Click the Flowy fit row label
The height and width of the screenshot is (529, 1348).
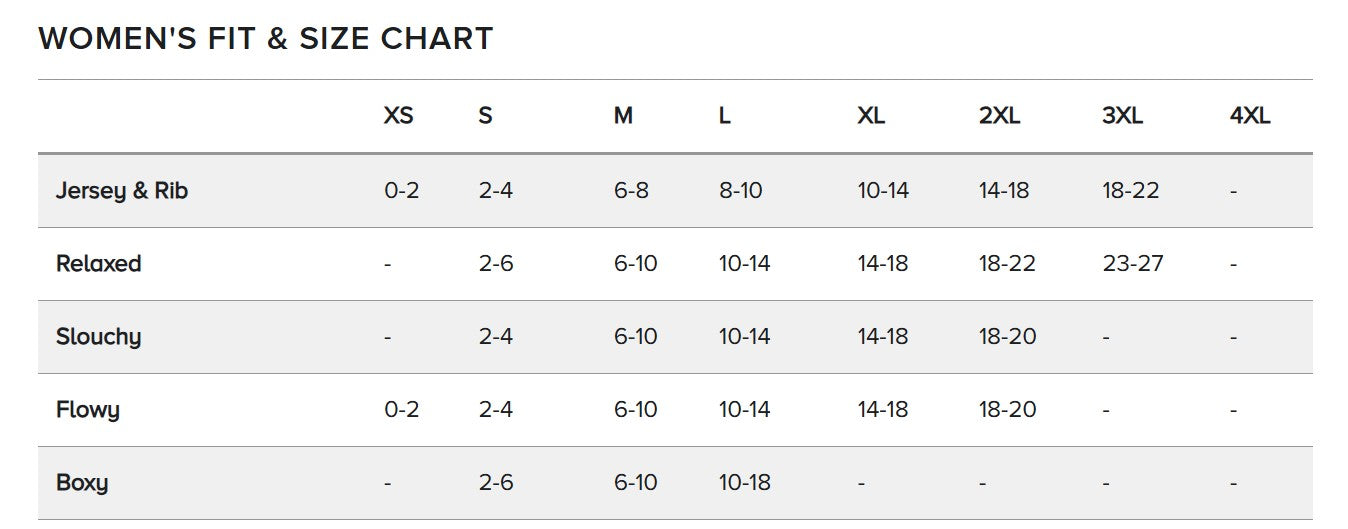[88, 410]
